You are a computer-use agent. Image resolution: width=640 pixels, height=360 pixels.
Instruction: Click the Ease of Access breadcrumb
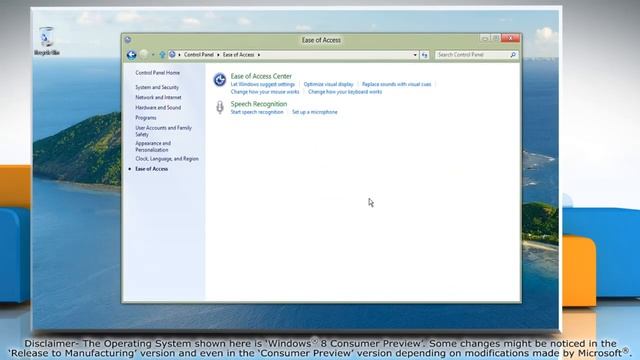(x=238, y=55)
